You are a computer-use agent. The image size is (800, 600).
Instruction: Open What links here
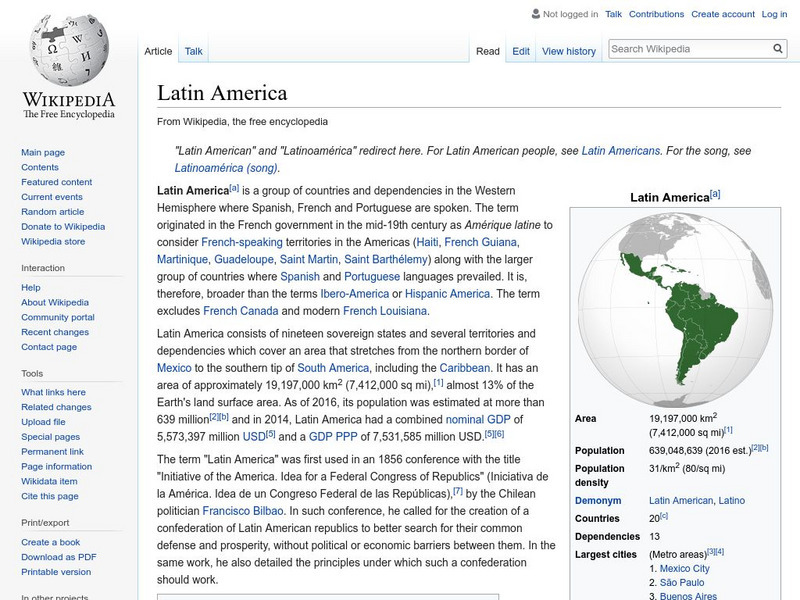(x=54, y=392)
